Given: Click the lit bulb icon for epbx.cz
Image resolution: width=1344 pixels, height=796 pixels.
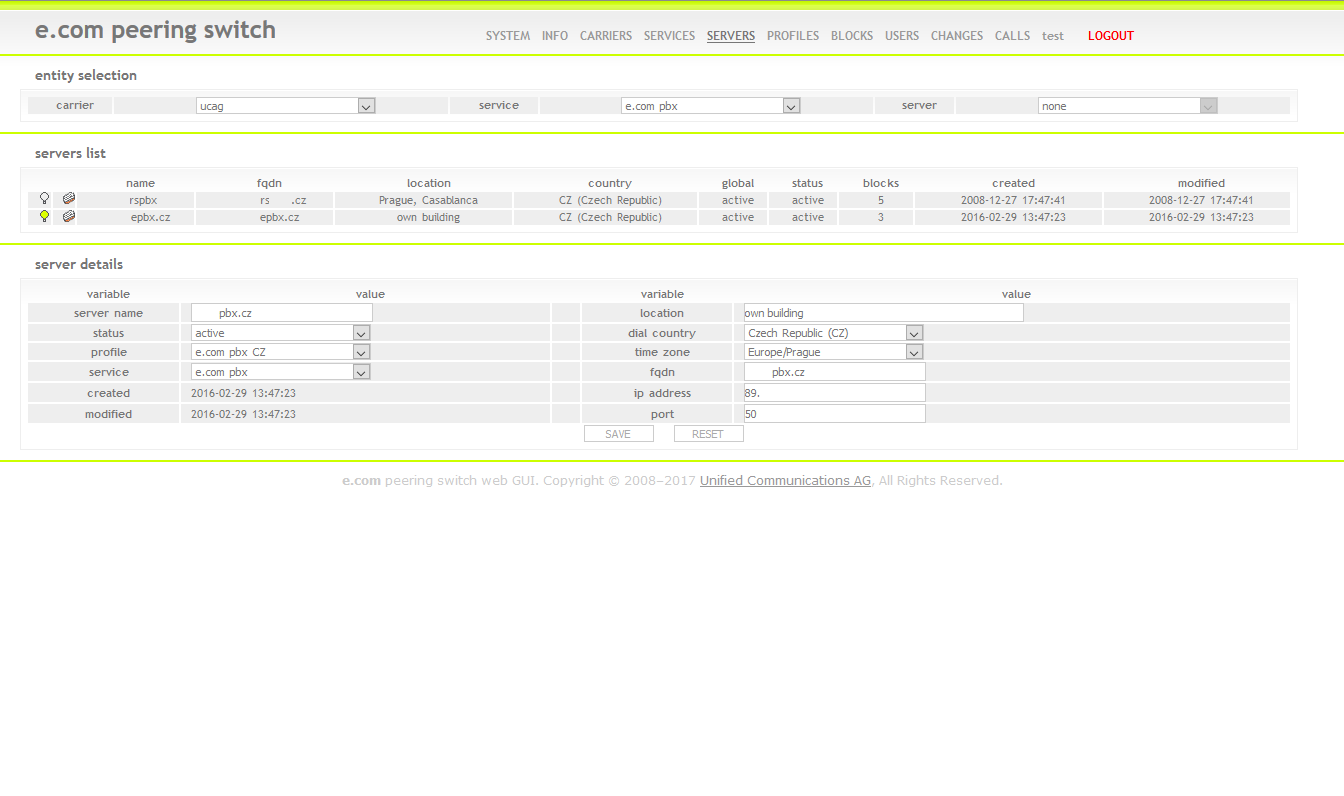Looking at the screenshot, I should [44, 216].
